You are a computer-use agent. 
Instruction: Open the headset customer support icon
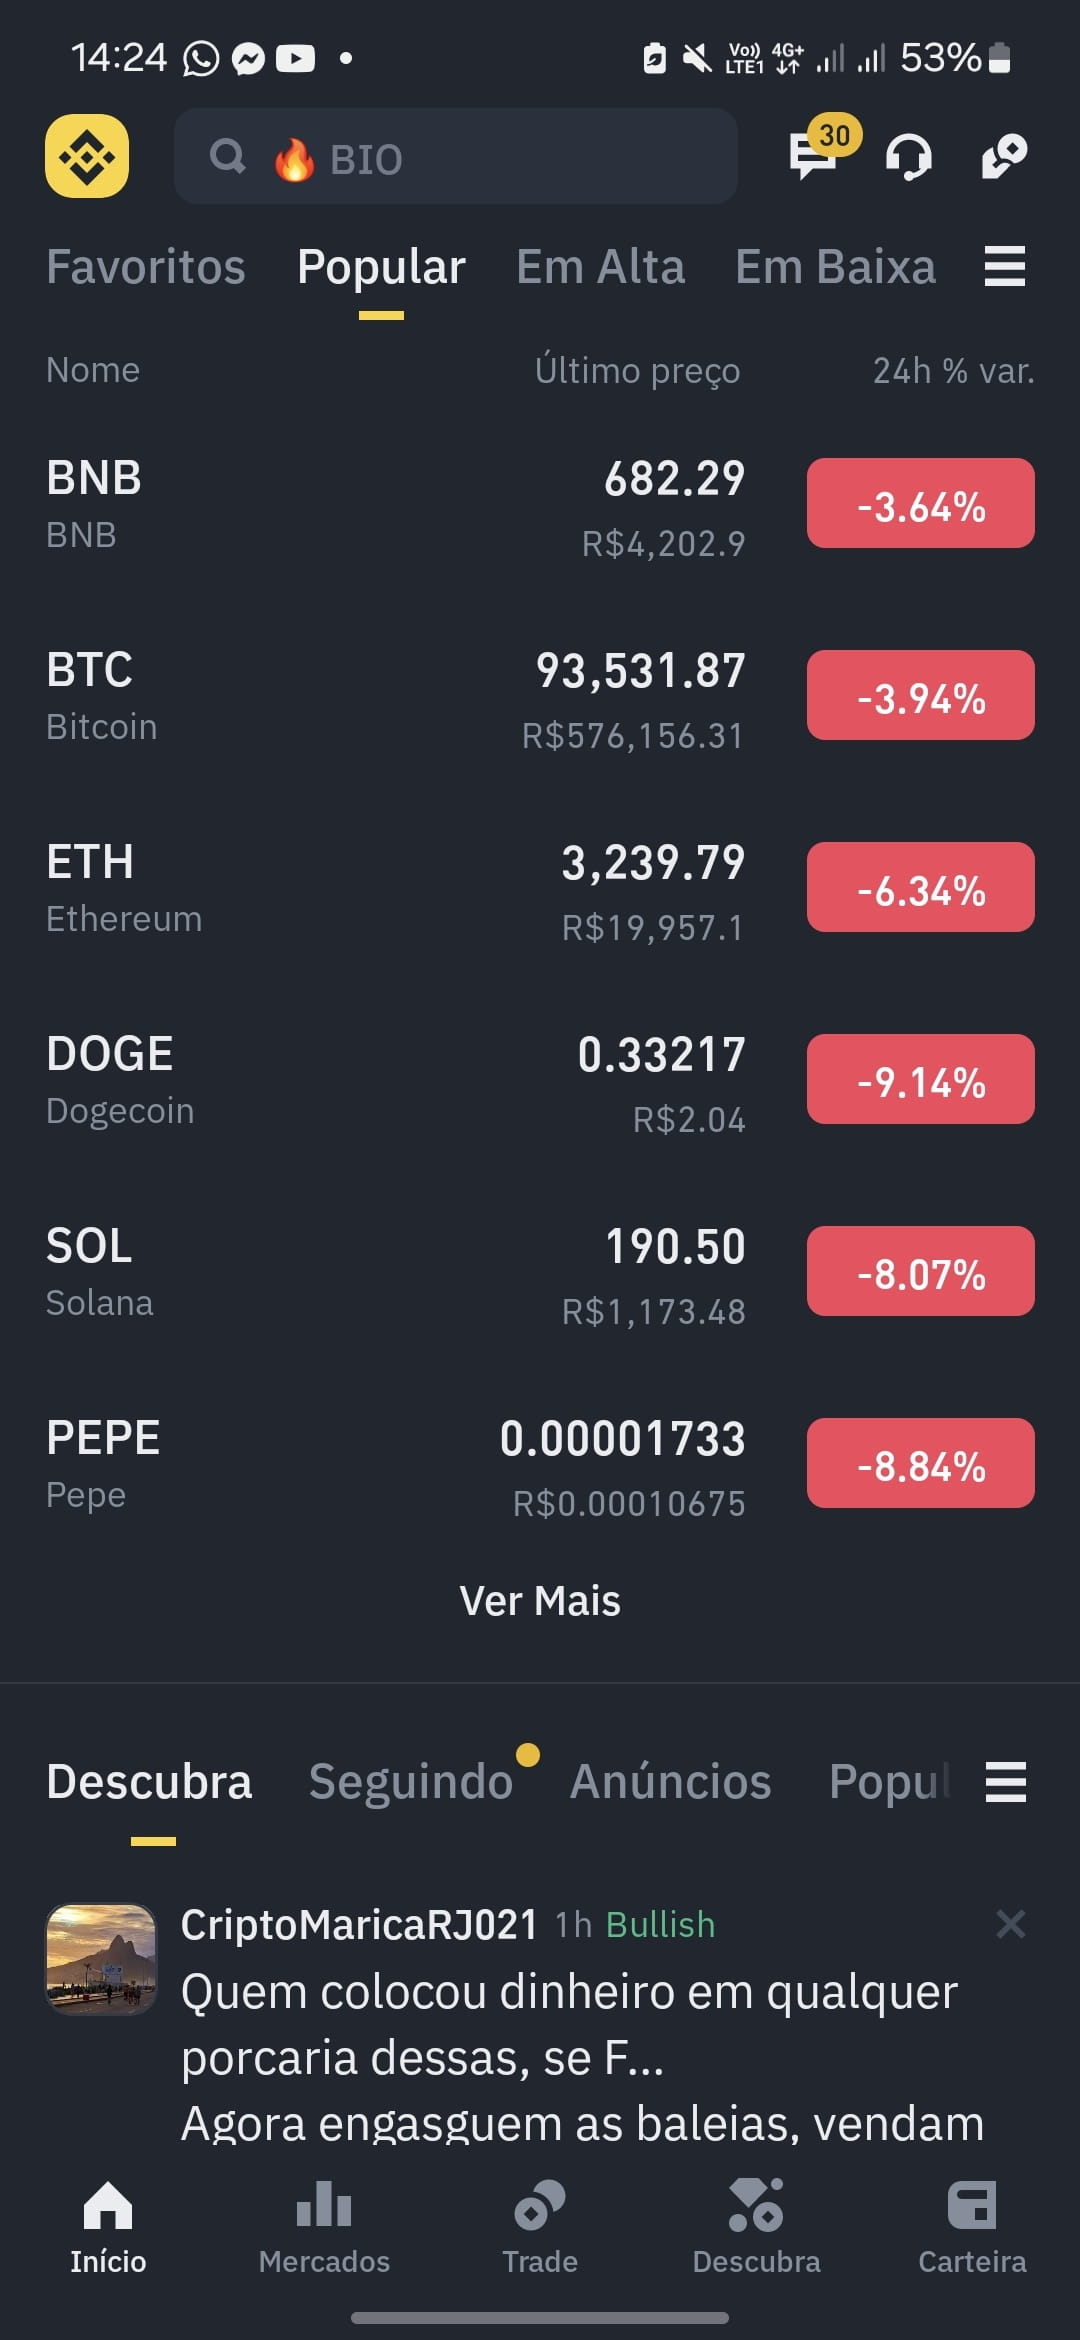(909, 157)
